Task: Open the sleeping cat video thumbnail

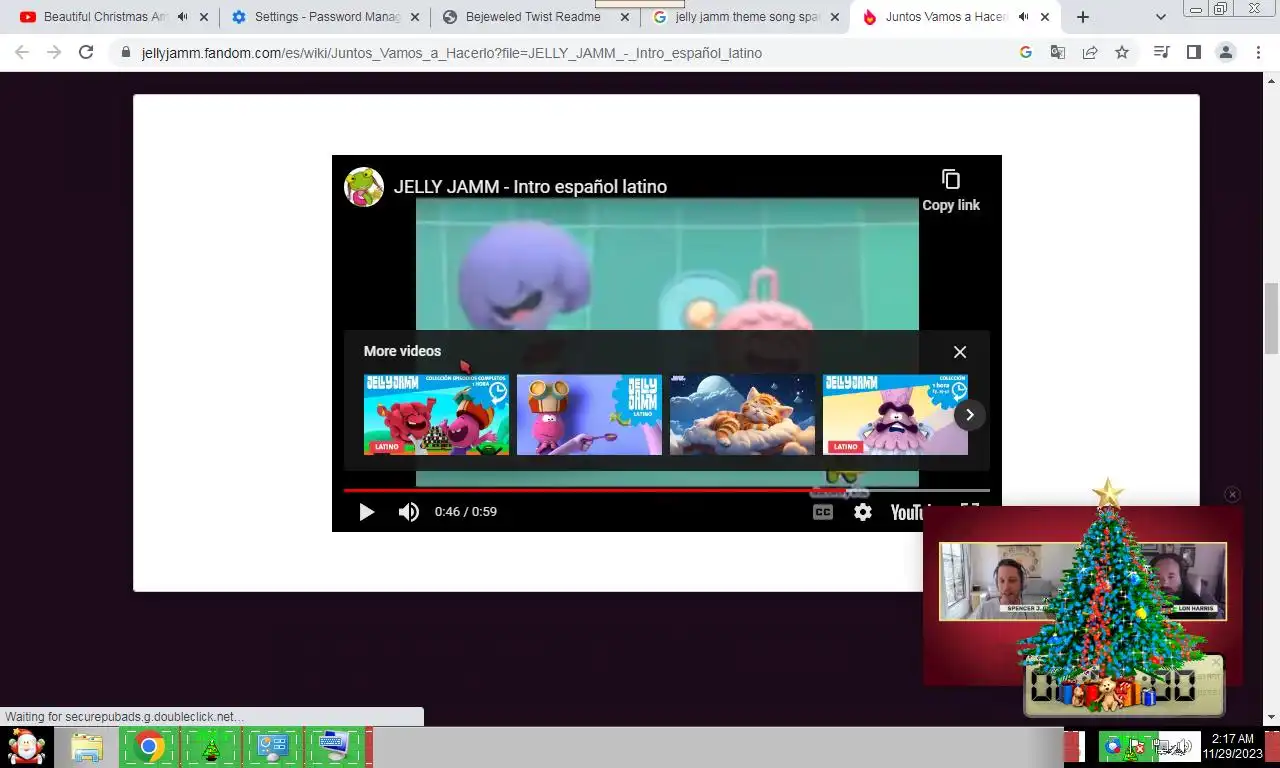Action: click(742, 415)
